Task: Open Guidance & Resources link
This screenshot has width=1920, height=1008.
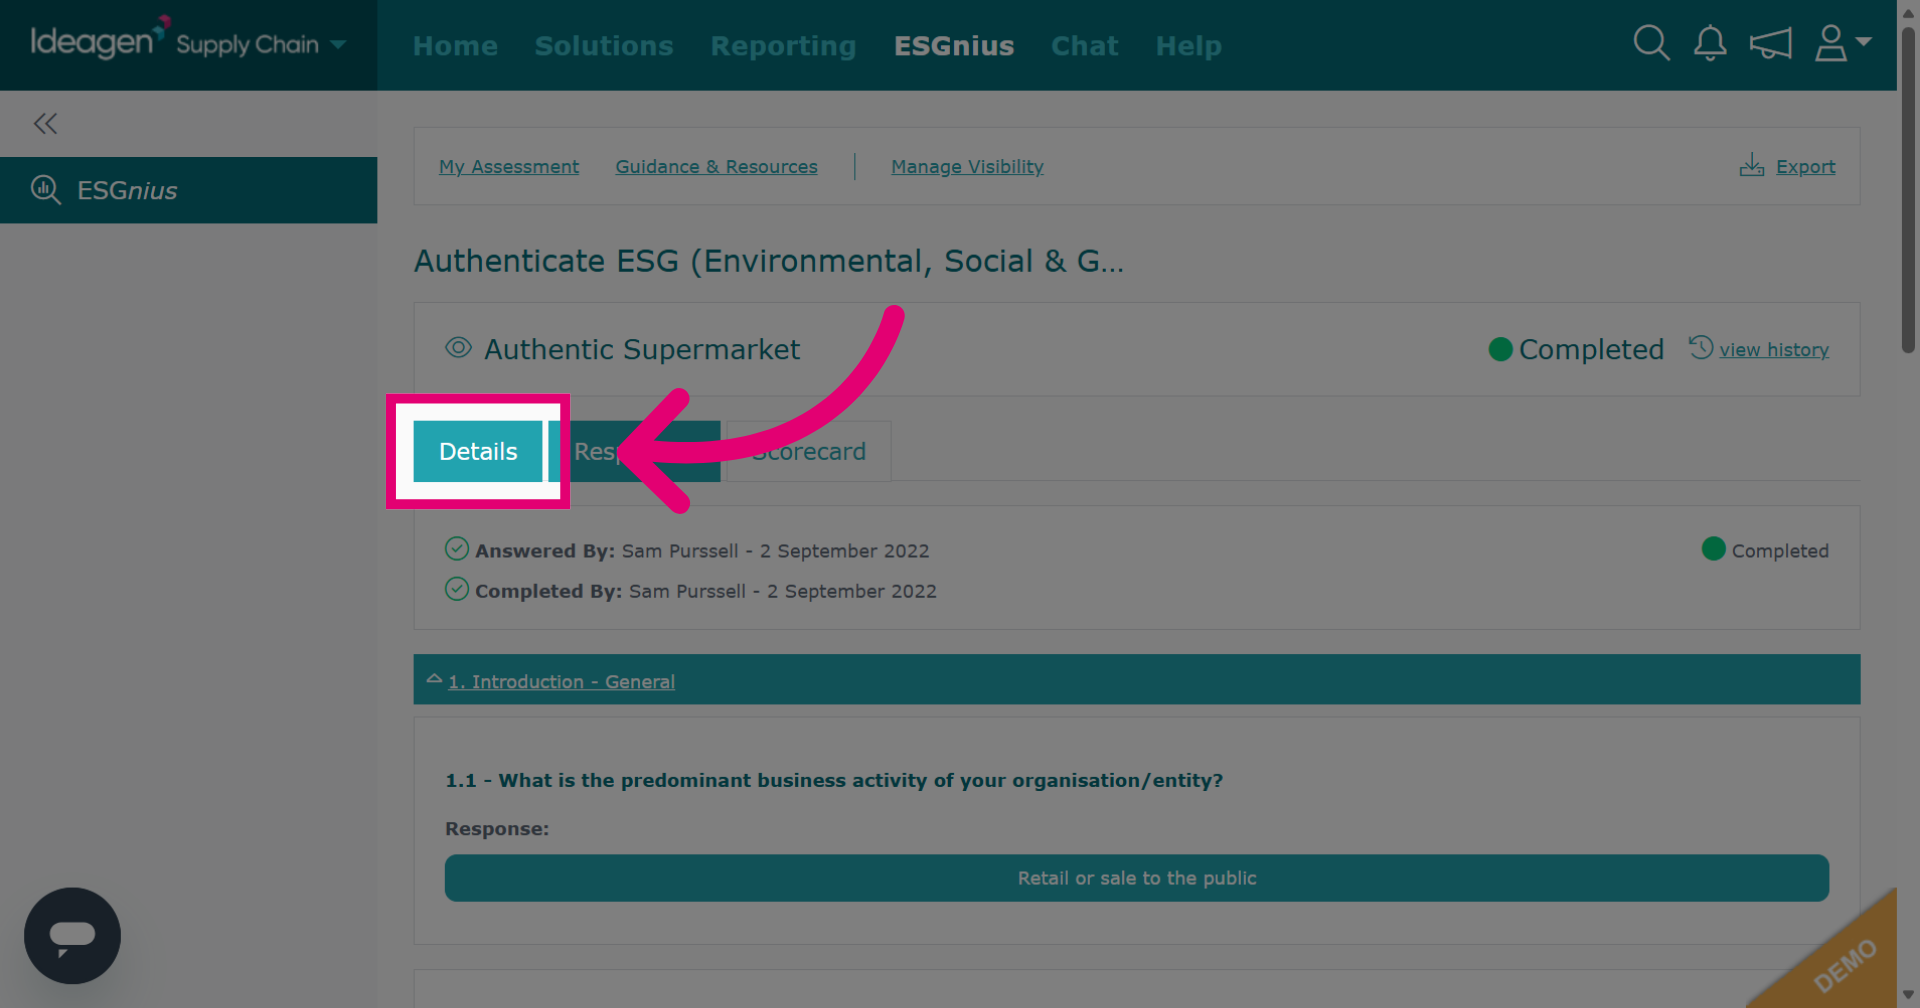Action: pyautogui.click(x=716, y=167)
